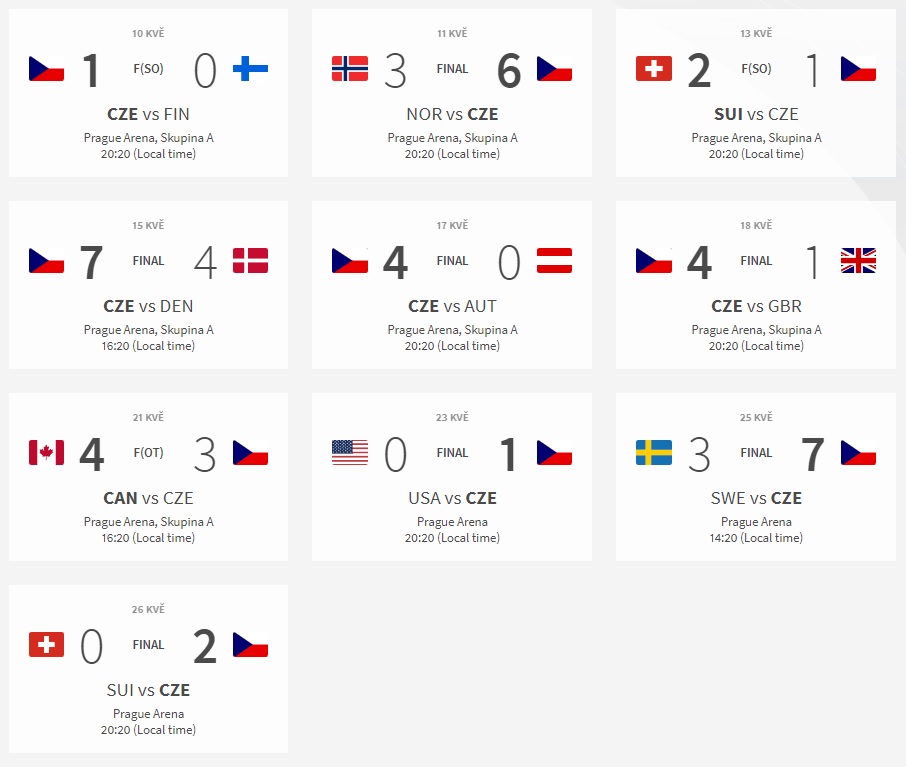Click the F(OT) status on Canada game

tap(148, 453)
